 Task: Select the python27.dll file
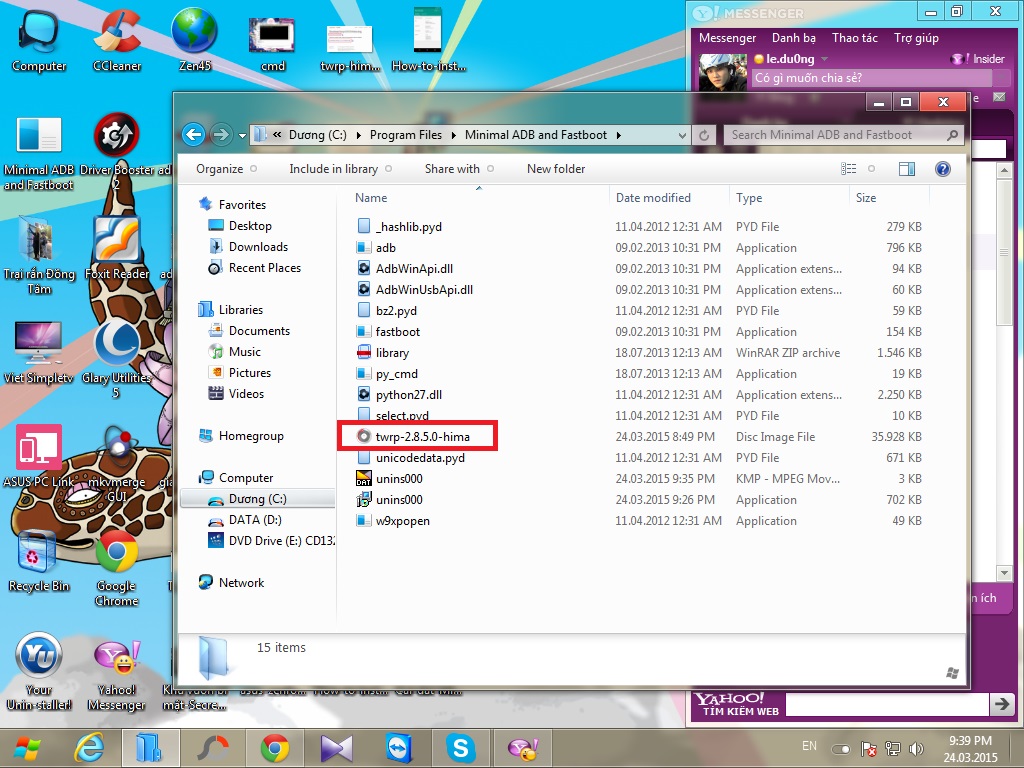click(408, 394)
